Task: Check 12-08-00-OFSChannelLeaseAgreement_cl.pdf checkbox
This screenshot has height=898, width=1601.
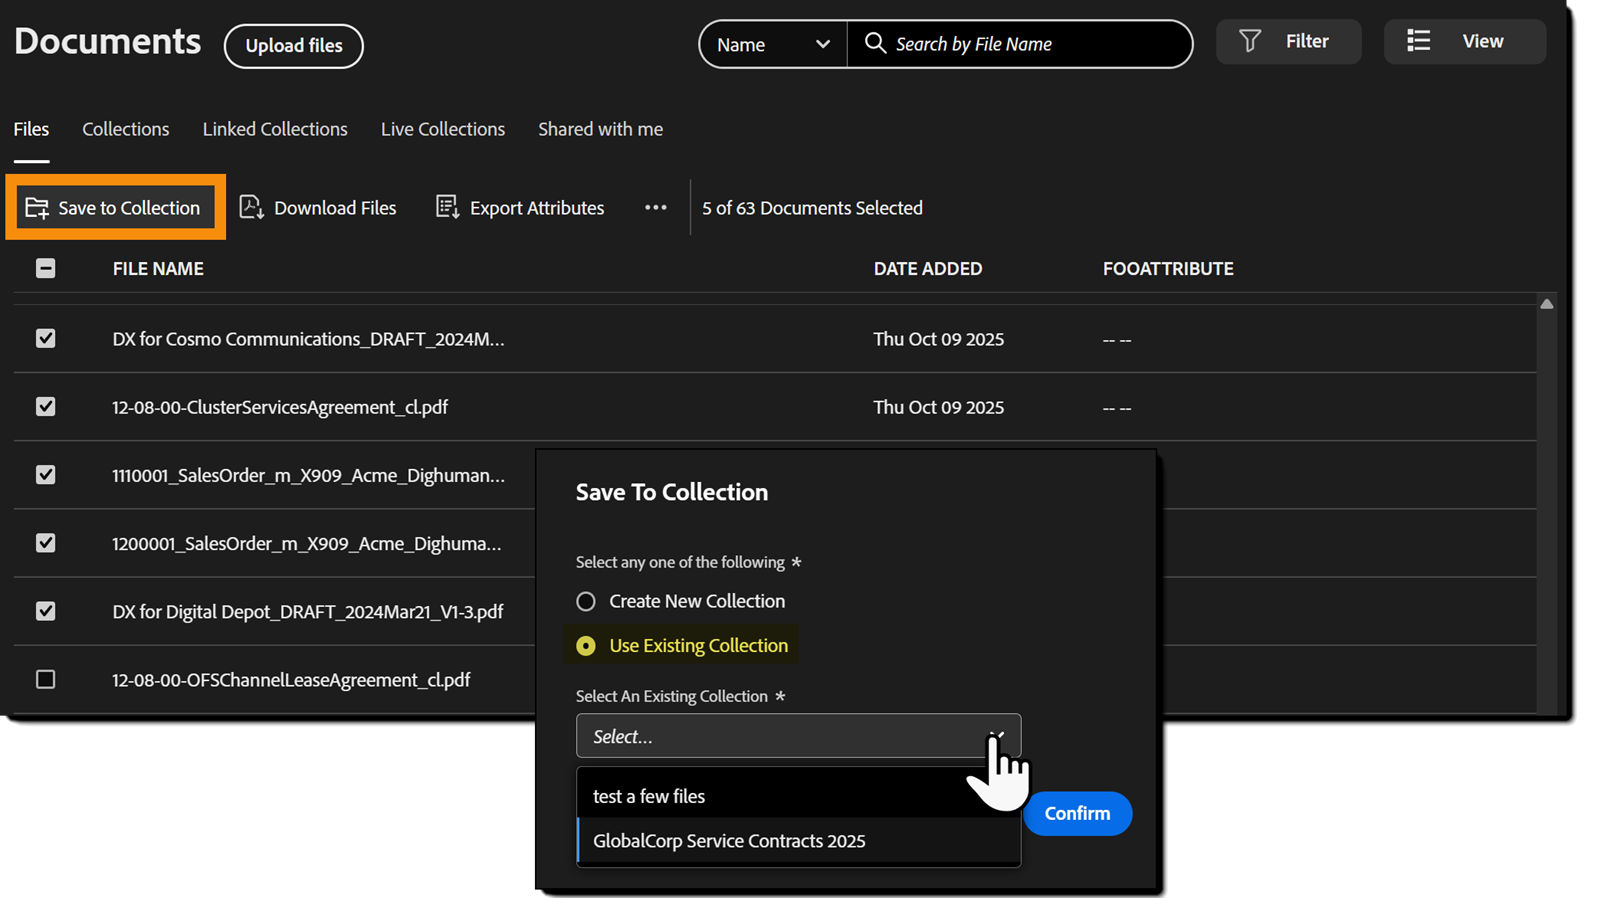Action: 46,679
